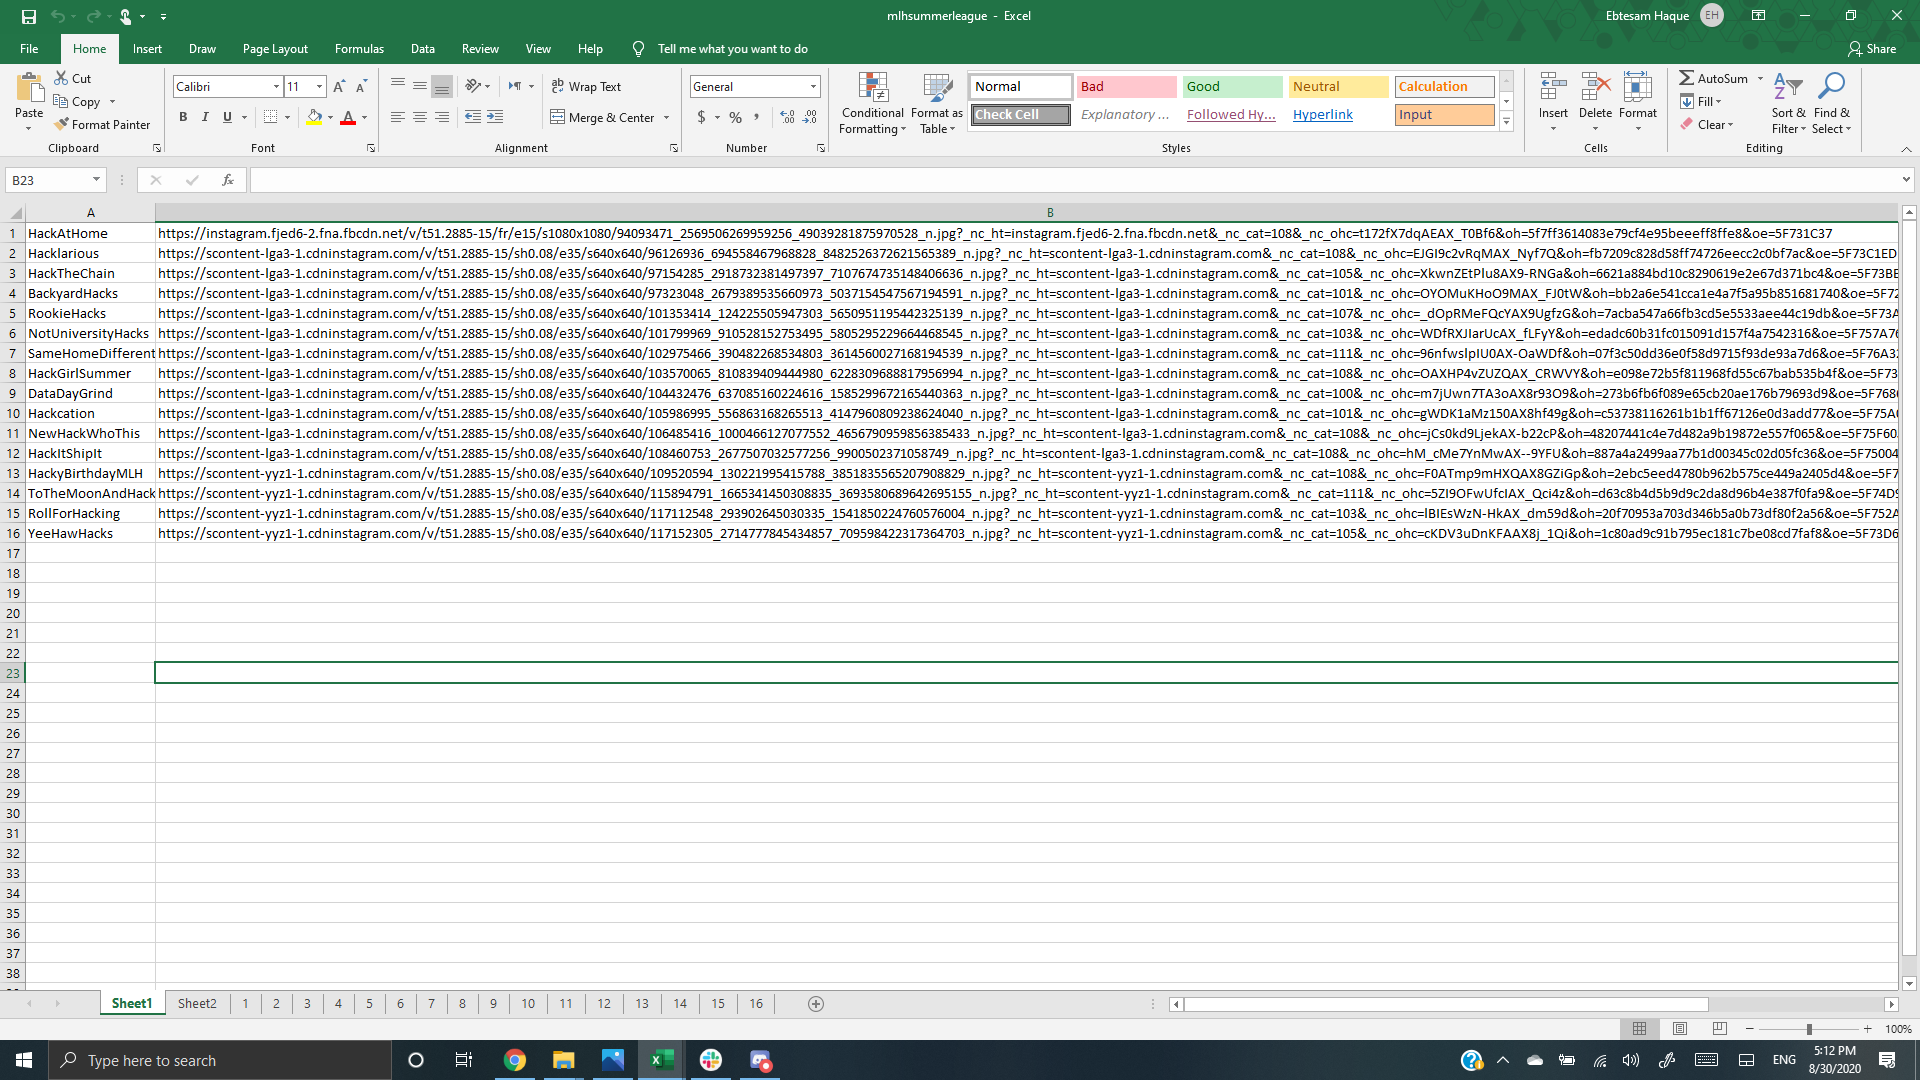The height and width of the screenshot is (1080, 1920).
Task: Toggle Italic formatting
Action: pos(205,117)
